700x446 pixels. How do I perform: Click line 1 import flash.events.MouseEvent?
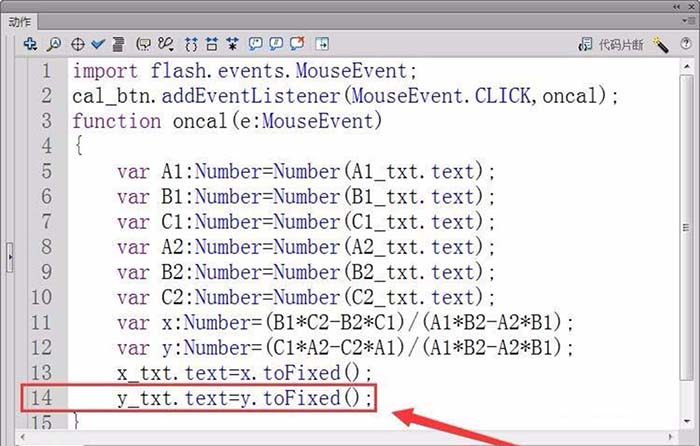pyautogui.click(x=245, y=71)
